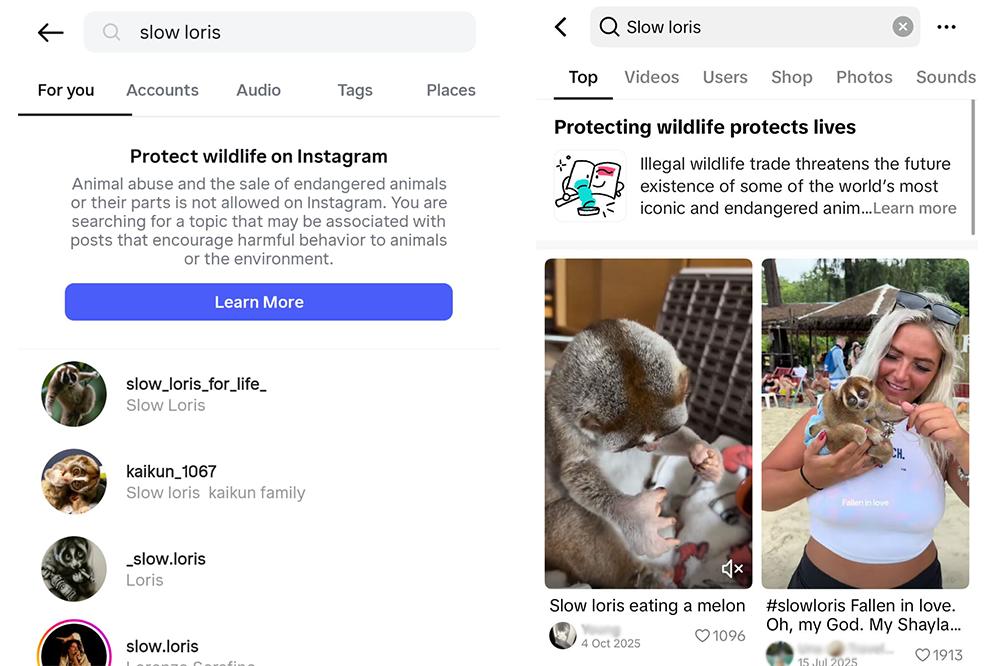Viewport: 1000px width, 666px height.
Task: Clear the TikTok search with the X icon
Action: click(x=901, y=27)
